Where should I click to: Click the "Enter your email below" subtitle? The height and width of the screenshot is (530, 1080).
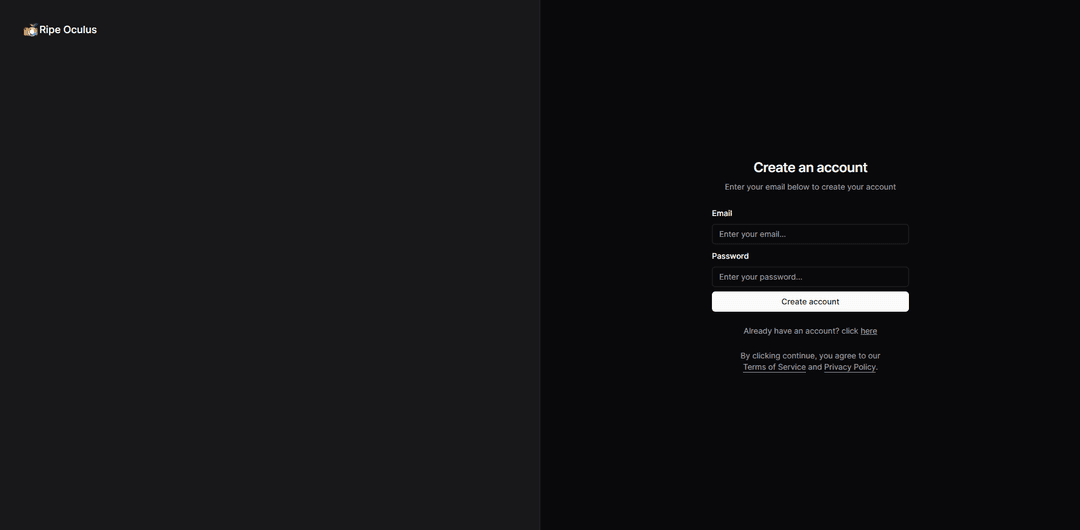(x=810, y=187)
